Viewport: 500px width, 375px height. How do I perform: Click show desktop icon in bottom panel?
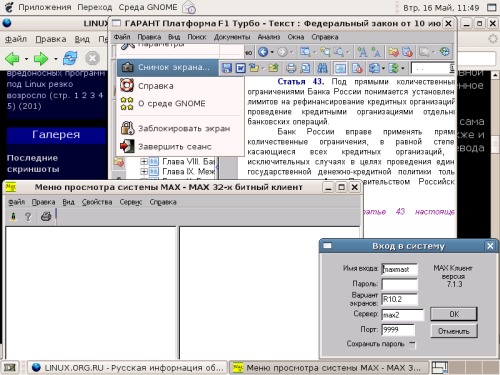(10, 368)
